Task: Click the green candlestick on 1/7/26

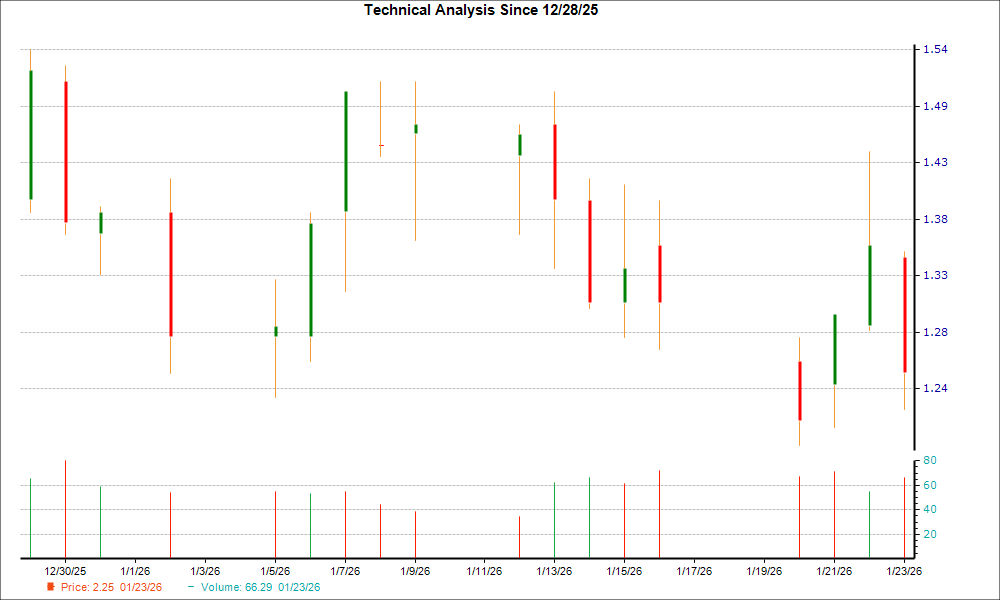Action: point(345,150)
